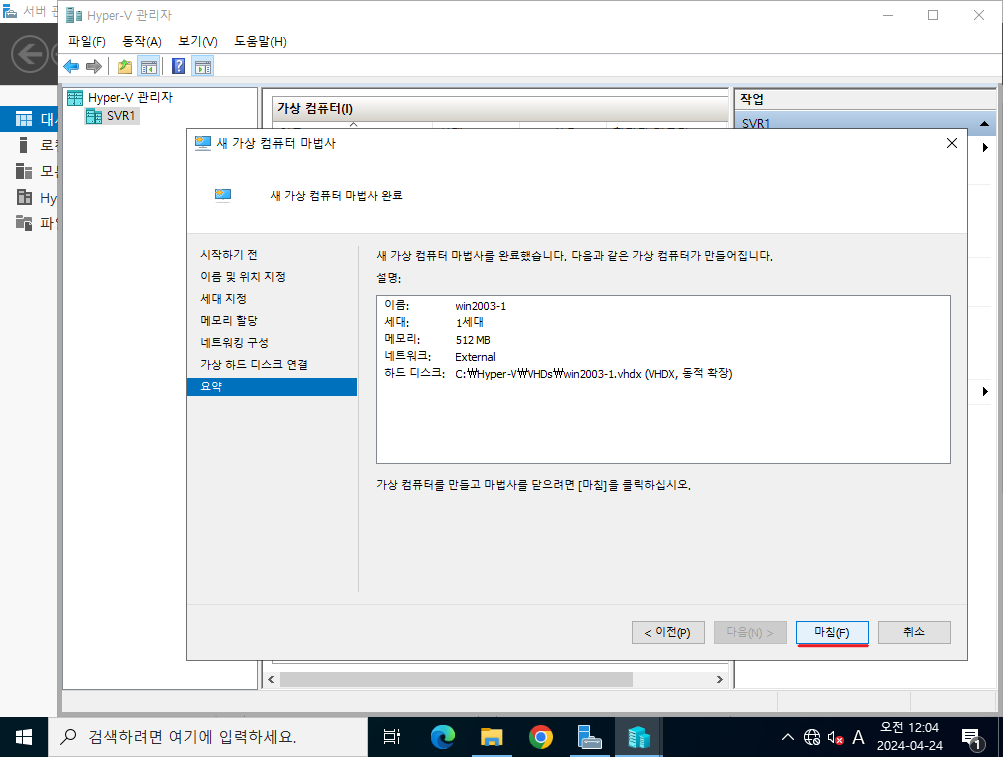Open the help toolbar icon
The image size is (1003, 757).
click(178, 66)
